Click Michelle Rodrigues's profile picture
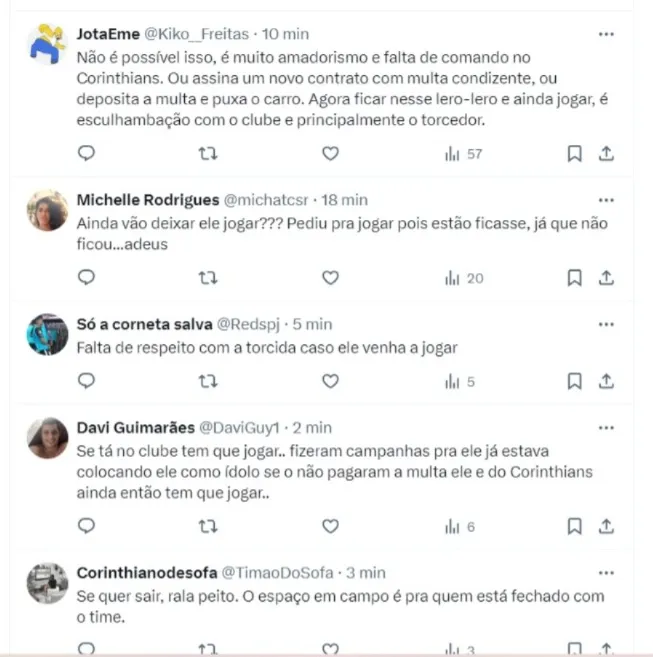 [47, 211]
